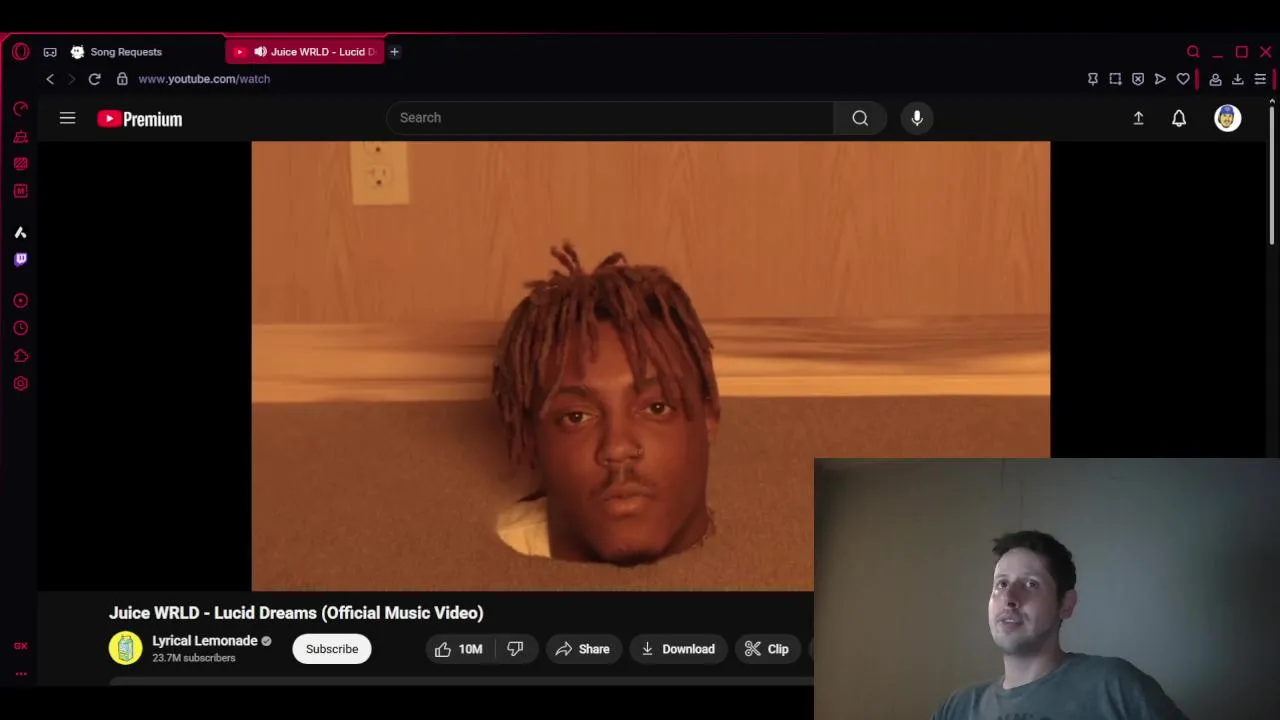Image resolution: width=1280 pixels, height=720 pixels.
Task: Switch to the Song Requests tab
Action: 126,52
